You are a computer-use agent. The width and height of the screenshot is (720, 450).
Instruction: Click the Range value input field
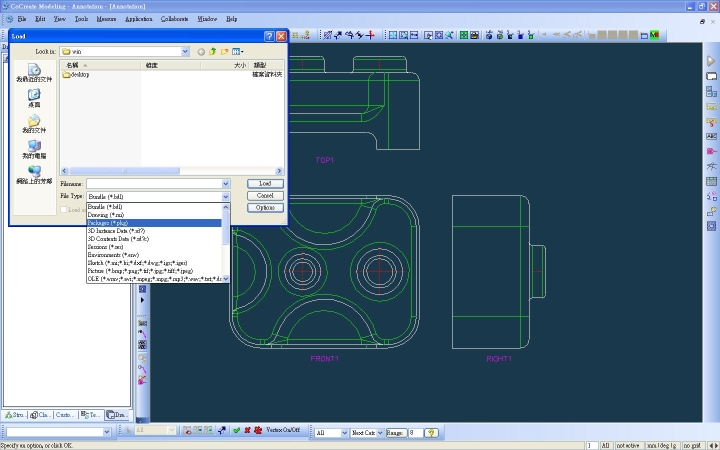[x=416, y=433]
